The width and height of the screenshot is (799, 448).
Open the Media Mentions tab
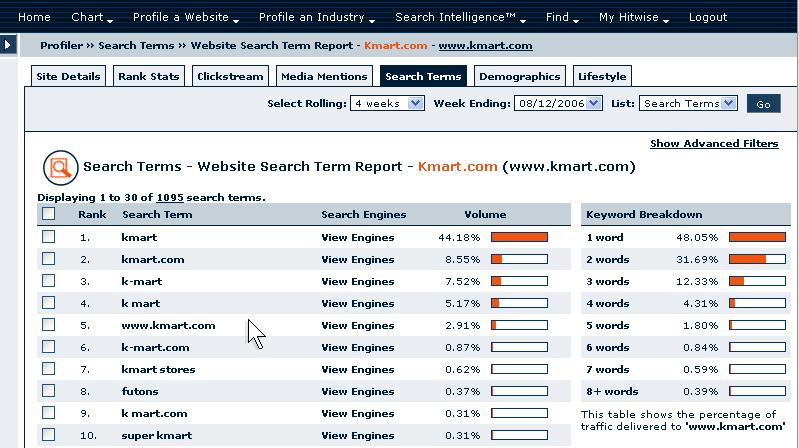pos(324,76)
